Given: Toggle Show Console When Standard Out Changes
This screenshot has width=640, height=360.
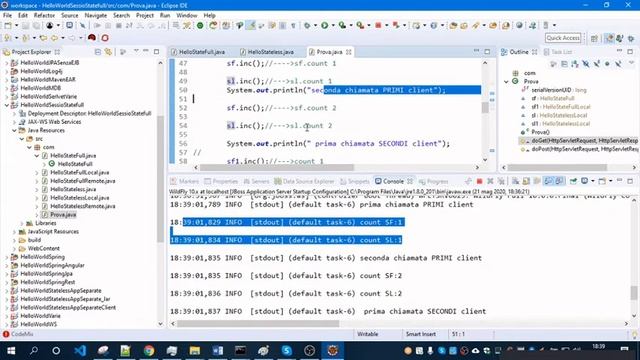Looking at the screenshot, I should tap(549, 181).
